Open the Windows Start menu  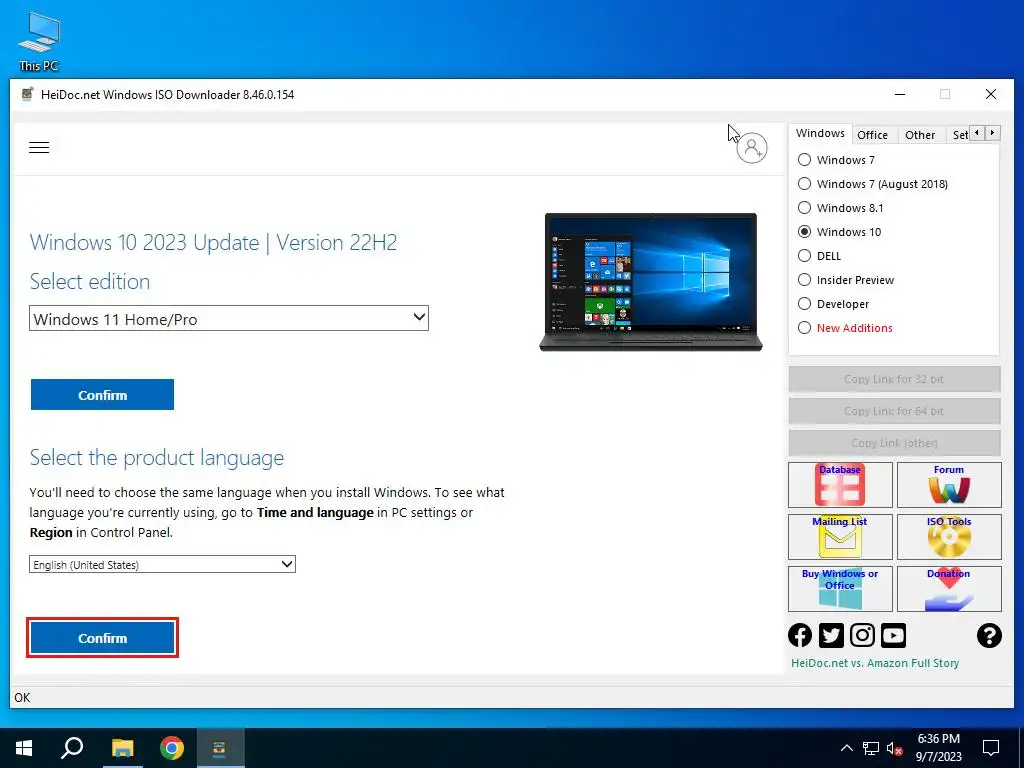(24, 748)
